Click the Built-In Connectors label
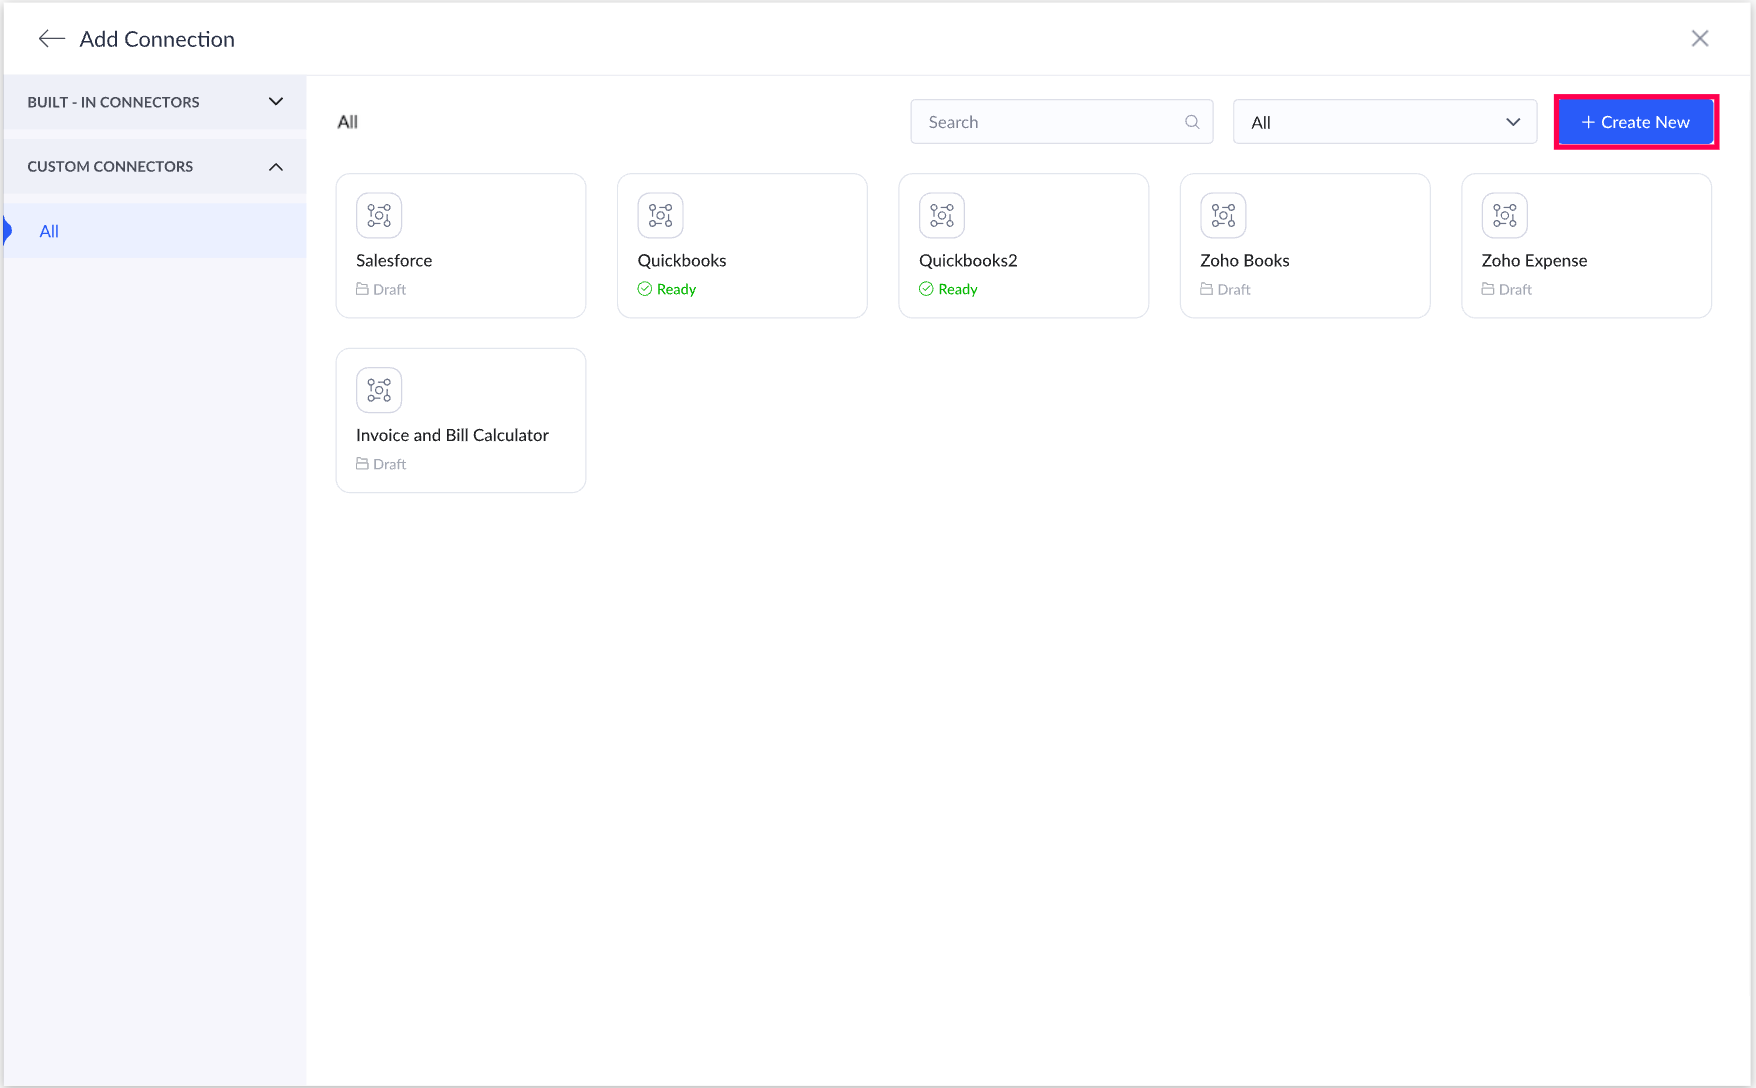The image size is (1756, 1088). (113, 102)
